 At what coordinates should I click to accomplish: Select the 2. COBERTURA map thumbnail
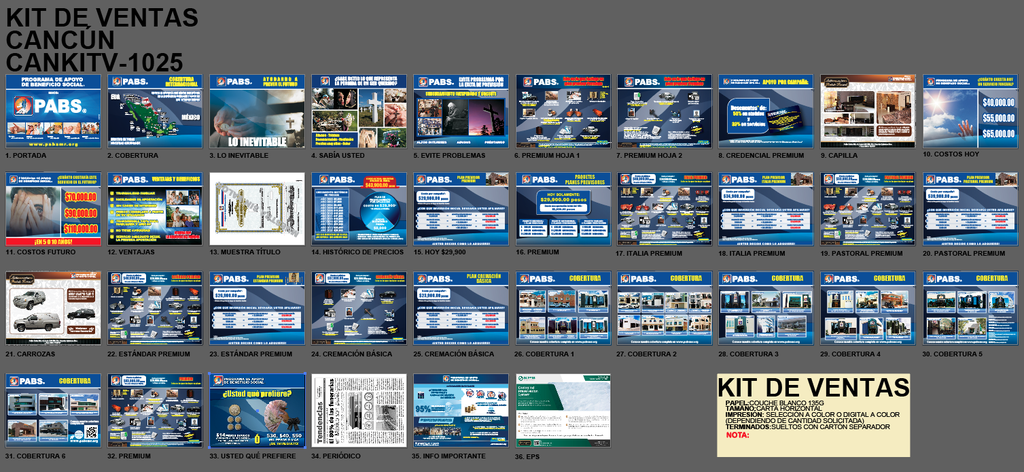155,111
